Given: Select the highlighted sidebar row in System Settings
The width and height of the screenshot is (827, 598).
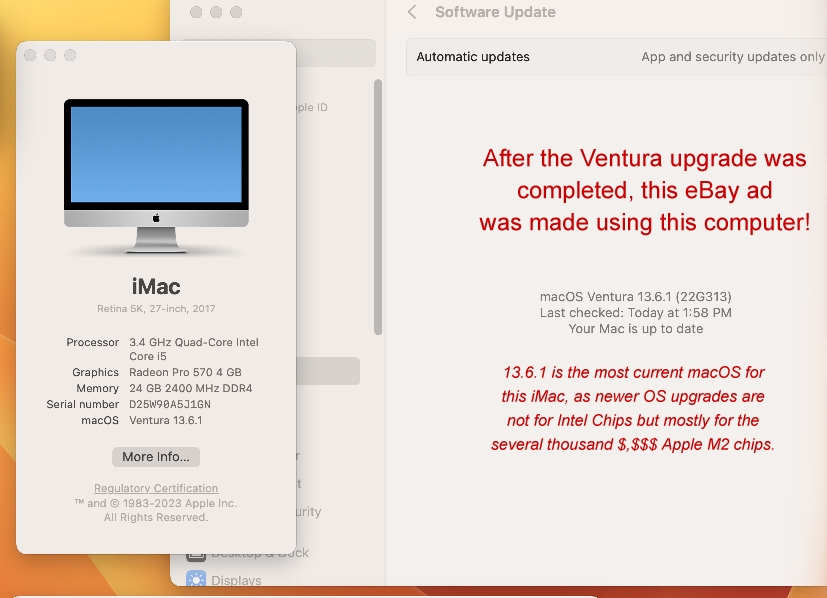Looking at the screenshot, I should coord(328,371).
